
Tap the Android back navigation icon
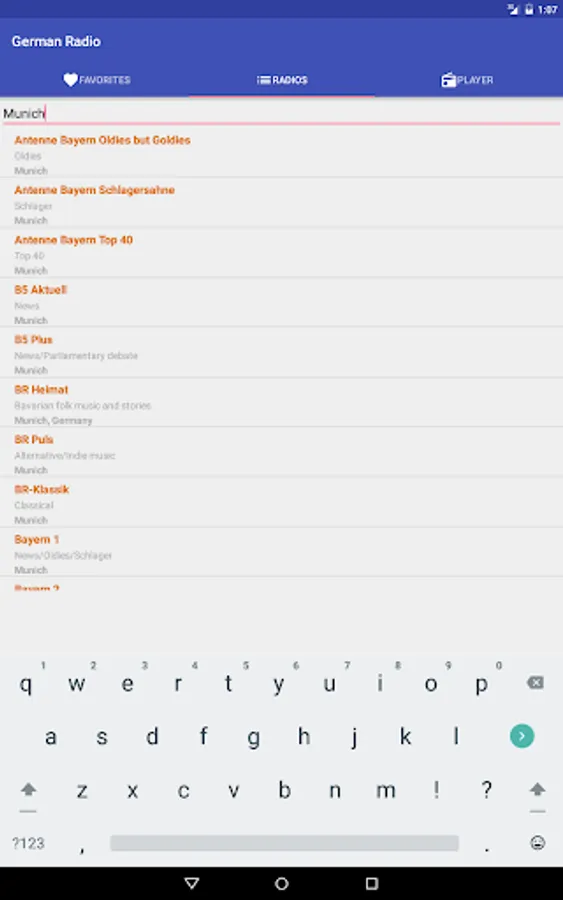click(192, 883)
